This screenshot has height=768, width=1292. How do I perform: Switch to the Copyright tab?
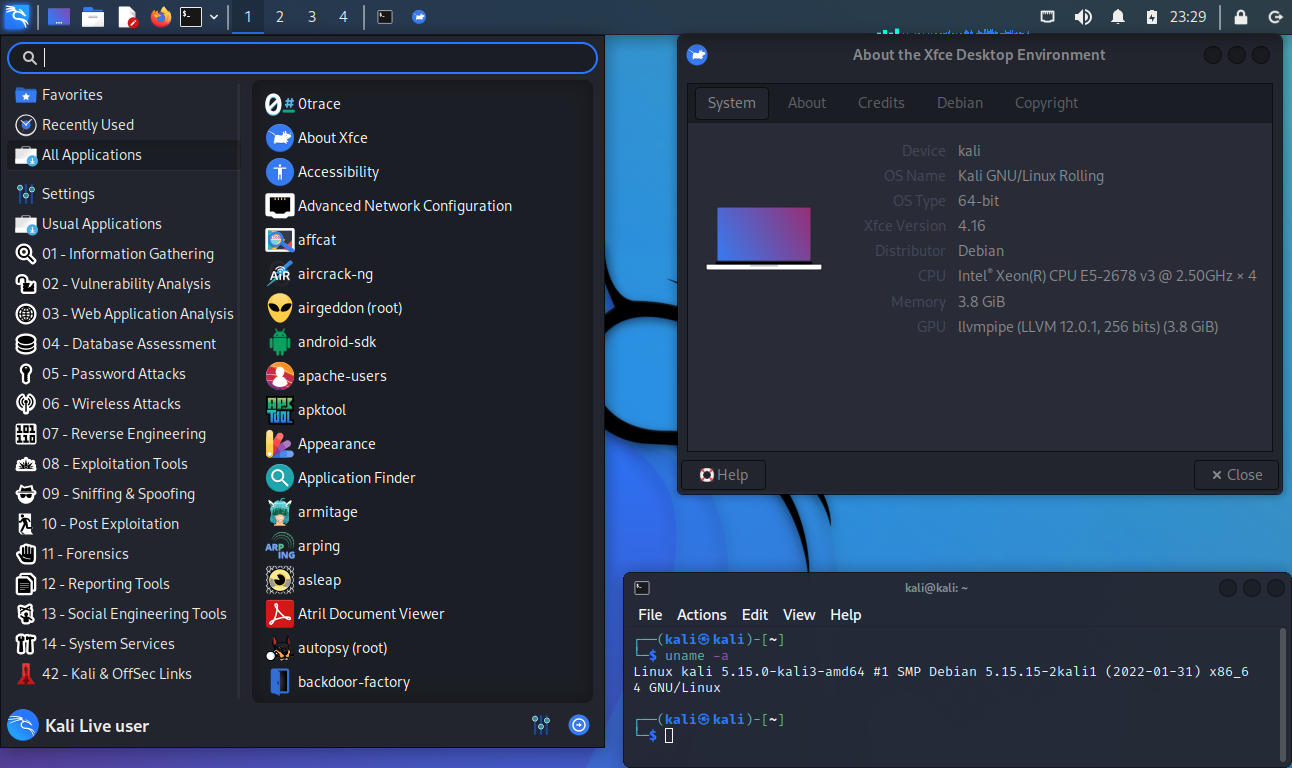1046,103
